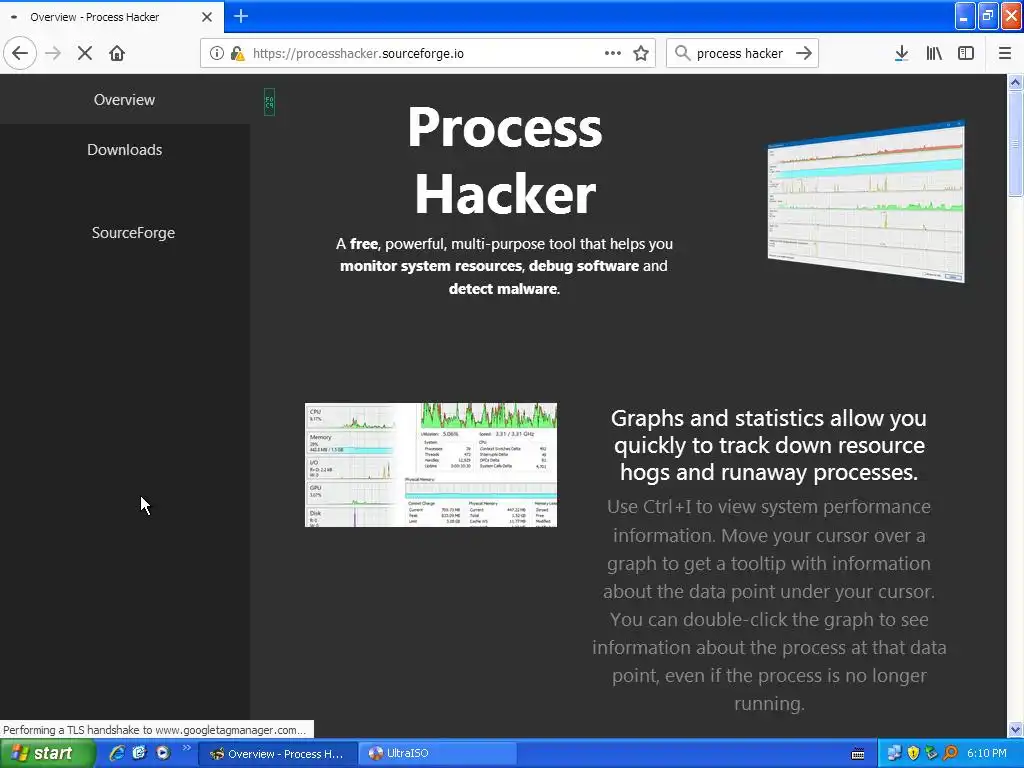This screenshot has height=768, width=1024.
Task: Open the browser home page
Action: (117, 53)
